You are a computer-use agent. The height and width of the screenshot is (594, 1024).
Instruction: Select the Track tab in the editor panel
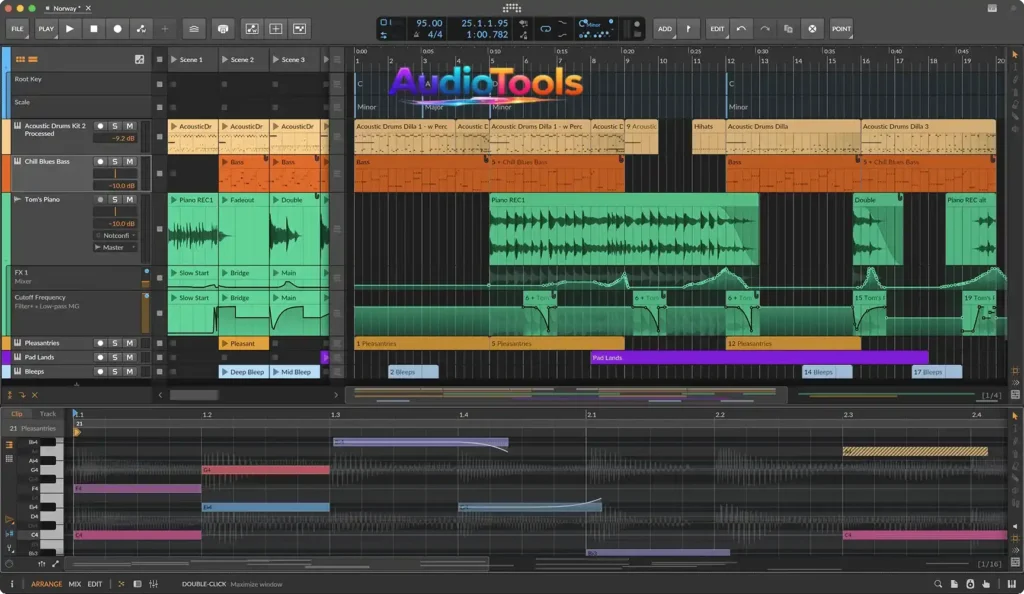[x=47, y=413]
